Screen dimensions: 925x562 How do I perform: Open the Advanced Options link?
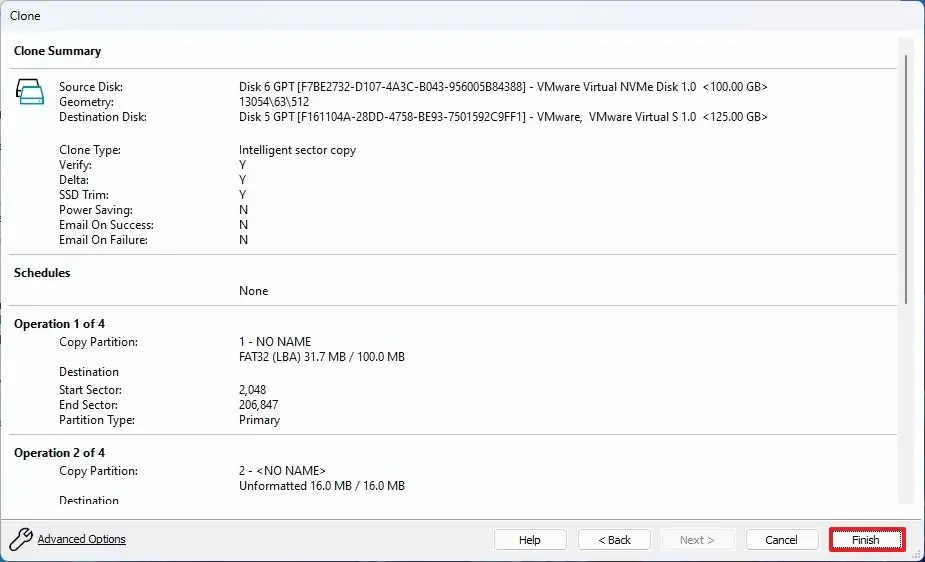click(x=81, y=539)
